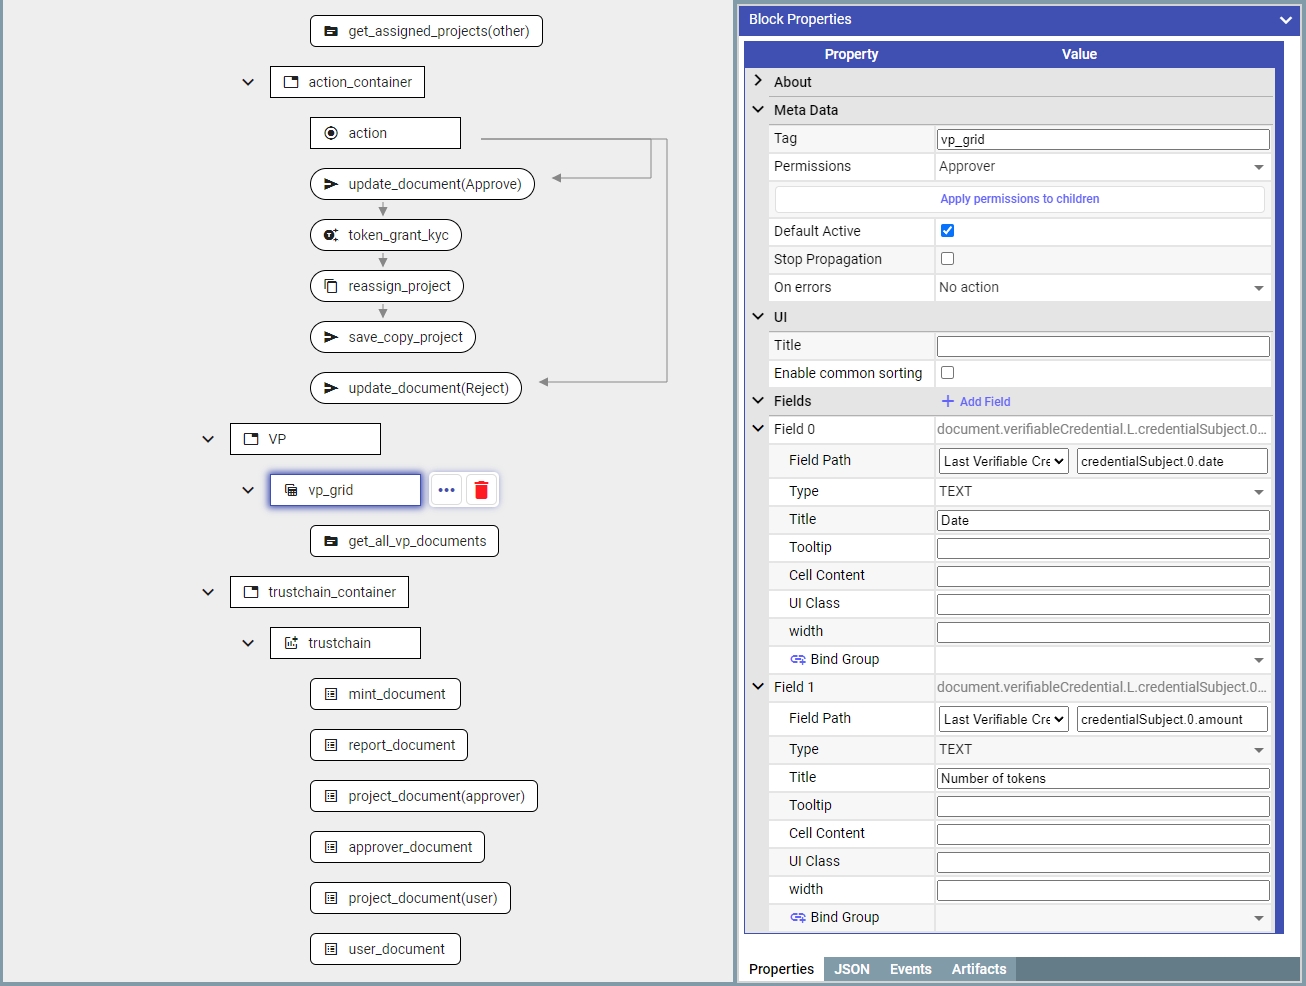The width and height of the screenshot is (1306, 986).
Task: Expand the About section
Action: (x=758, y=81)
